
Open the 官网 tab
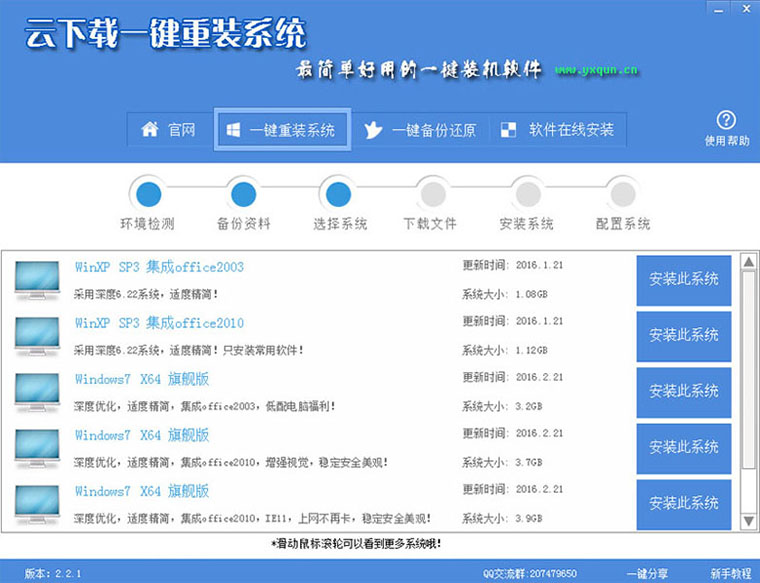pyautogui.click(x=169, y=130)
